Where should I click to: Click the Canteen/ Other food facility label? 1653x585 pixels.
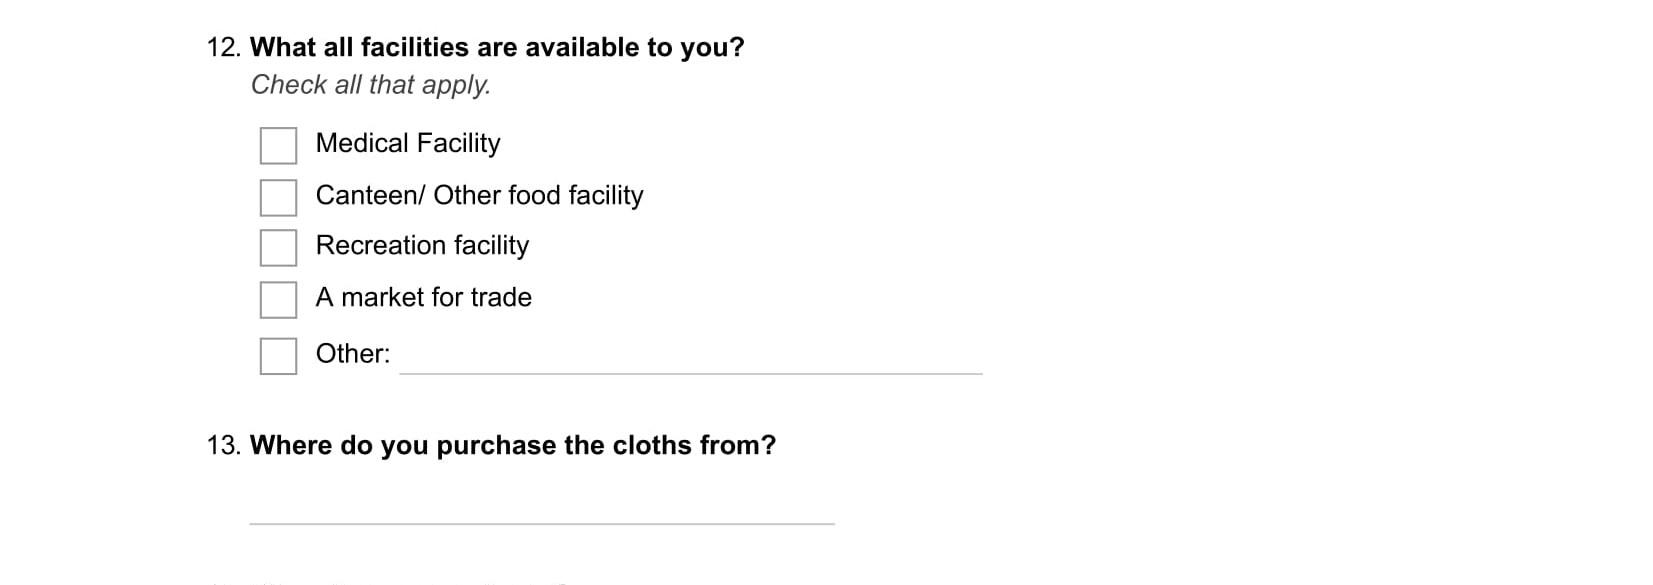479,195
